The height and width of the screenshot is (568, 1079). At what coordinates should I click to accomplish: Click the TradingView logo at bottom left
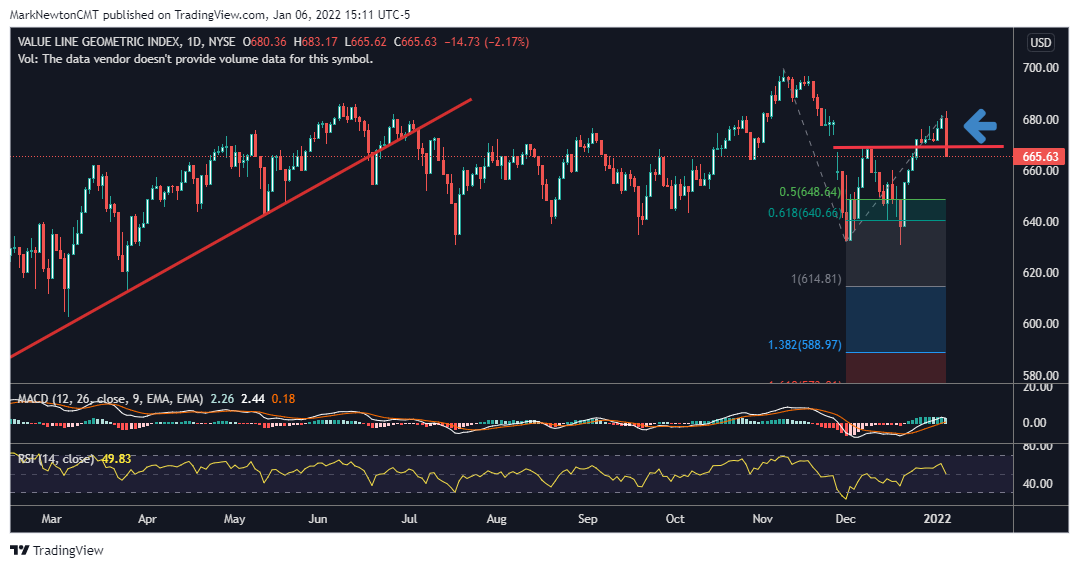tap(57, 551)
